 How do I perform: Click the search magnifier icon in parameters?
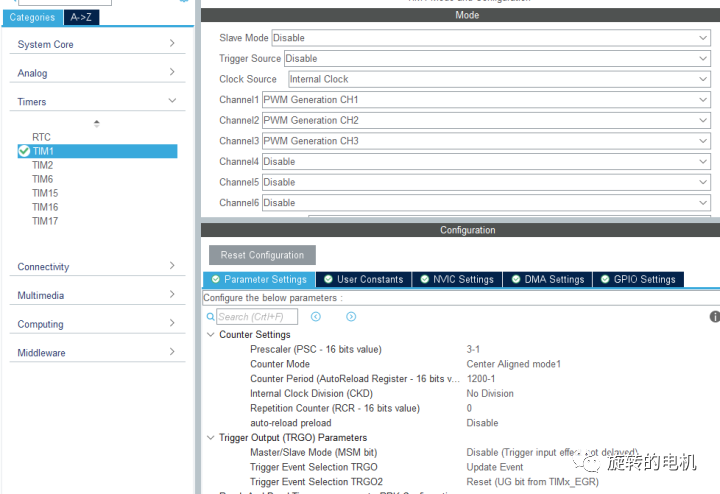coord(210,317)
